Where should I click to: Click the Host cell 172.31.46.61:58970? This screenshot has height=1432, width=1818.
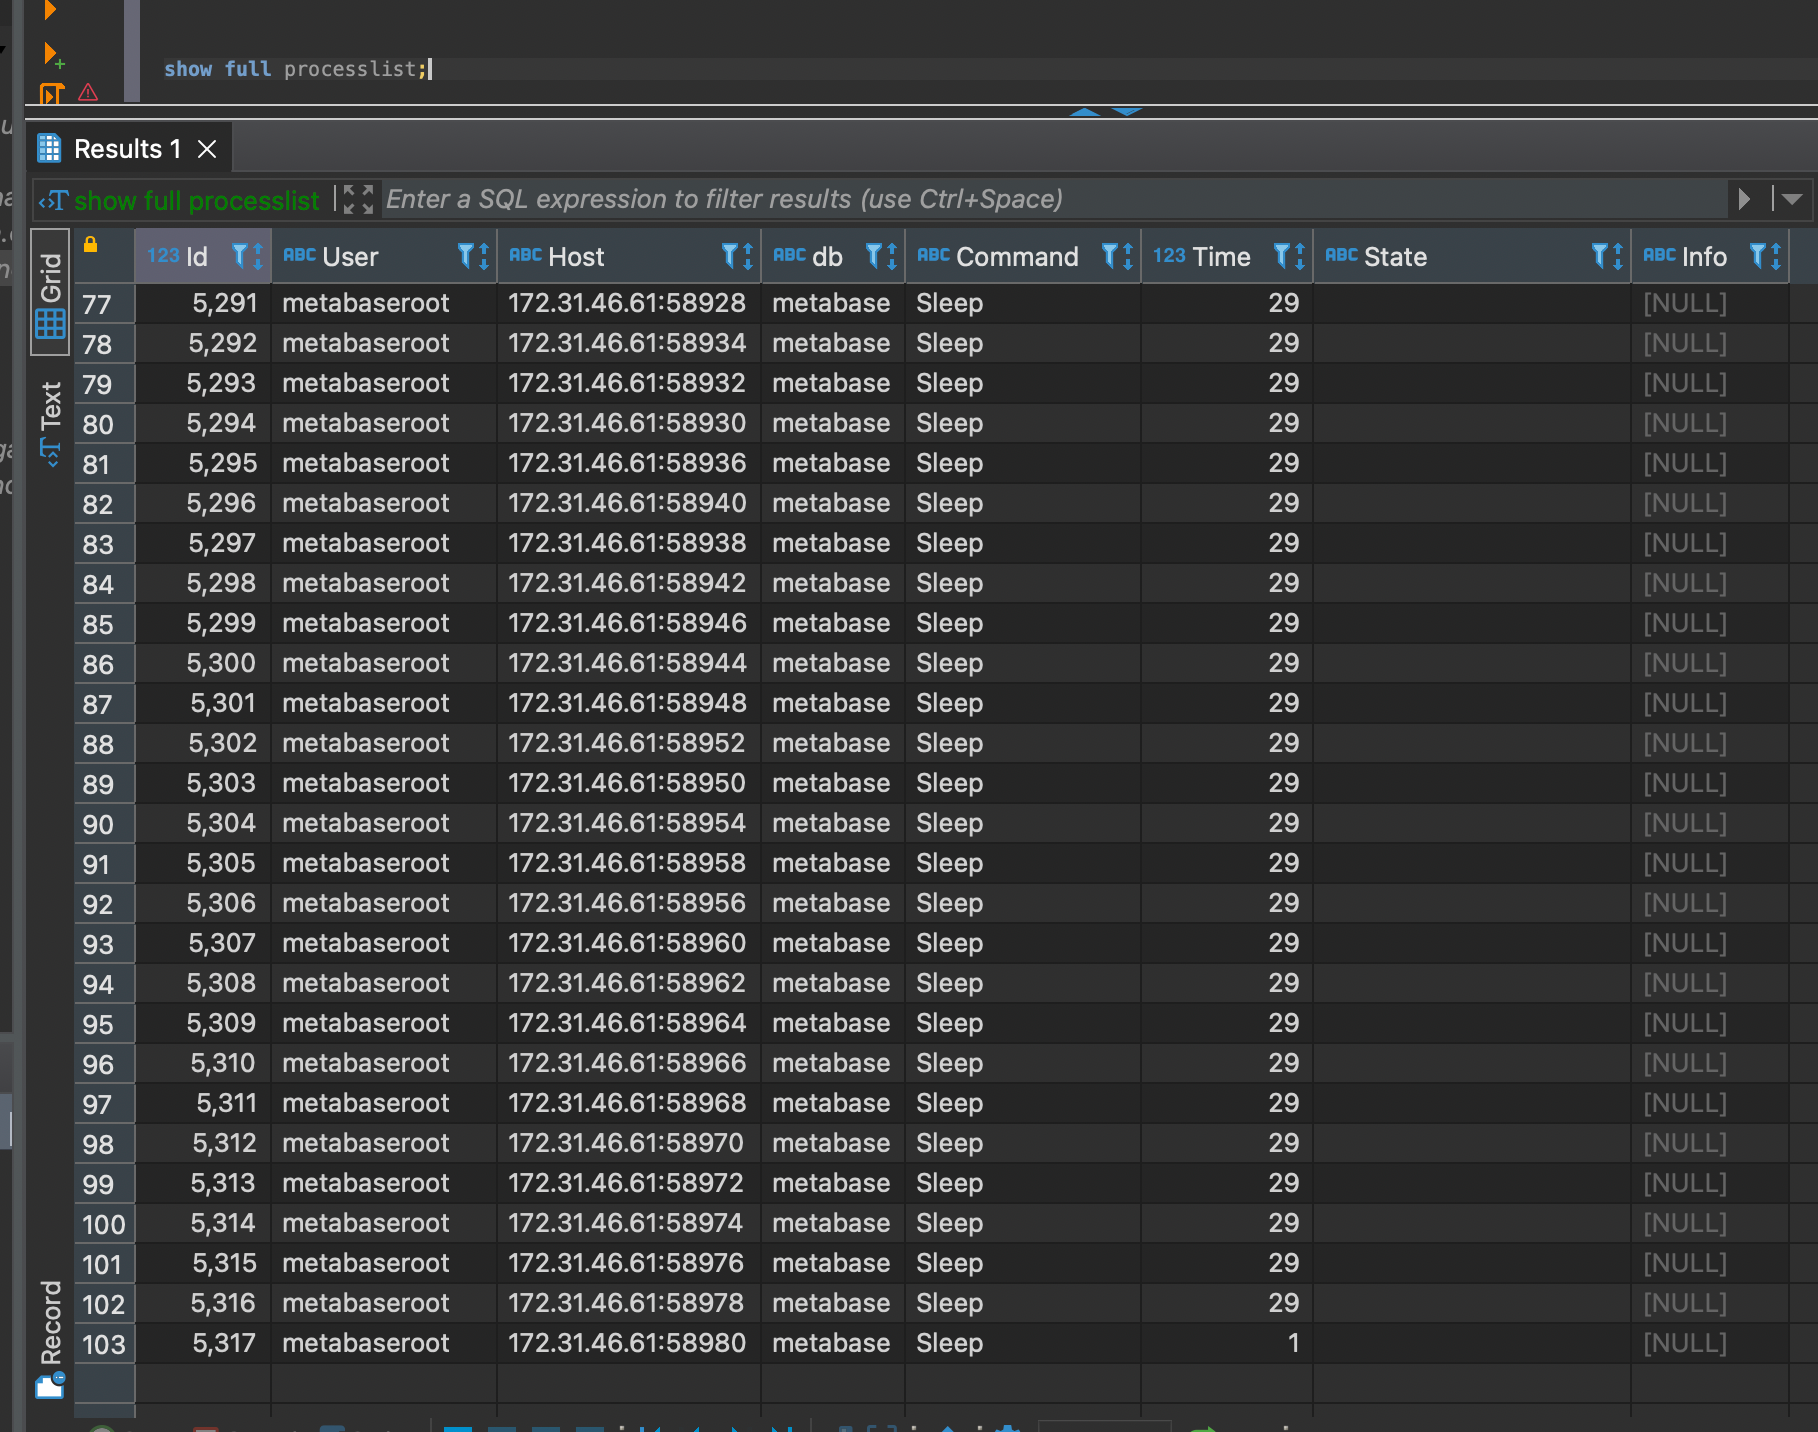628,1143
